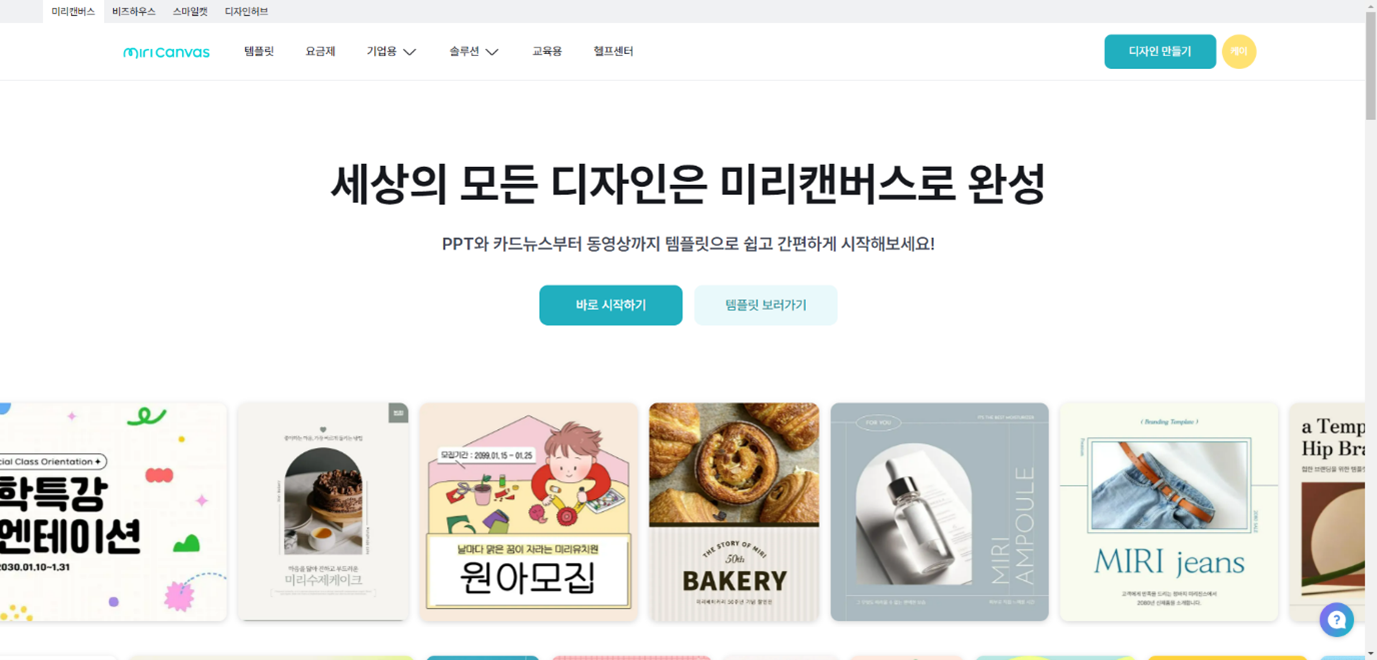Switch to the 디자인허브 top tab

click(246, 12)
